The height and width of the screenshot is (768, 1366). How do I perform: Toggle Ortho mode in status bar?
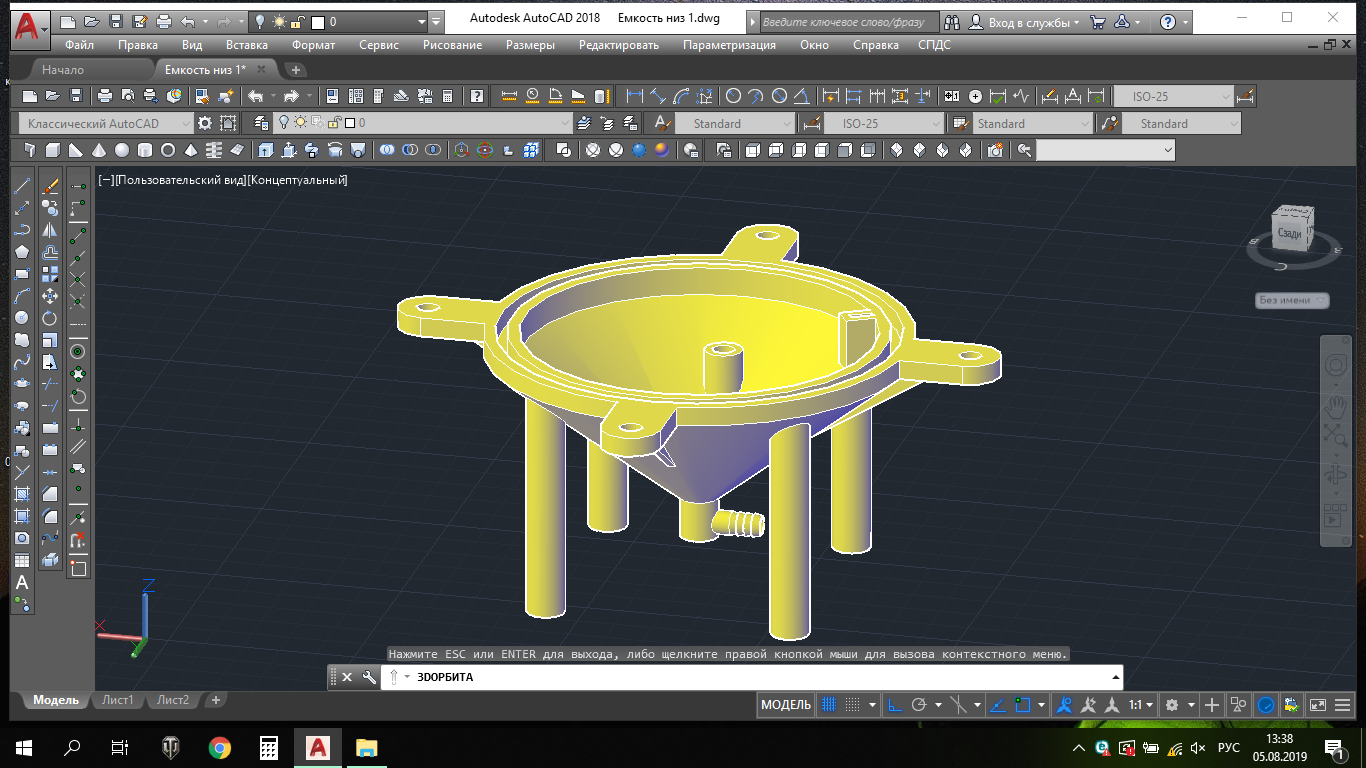[x=895, y=705]
